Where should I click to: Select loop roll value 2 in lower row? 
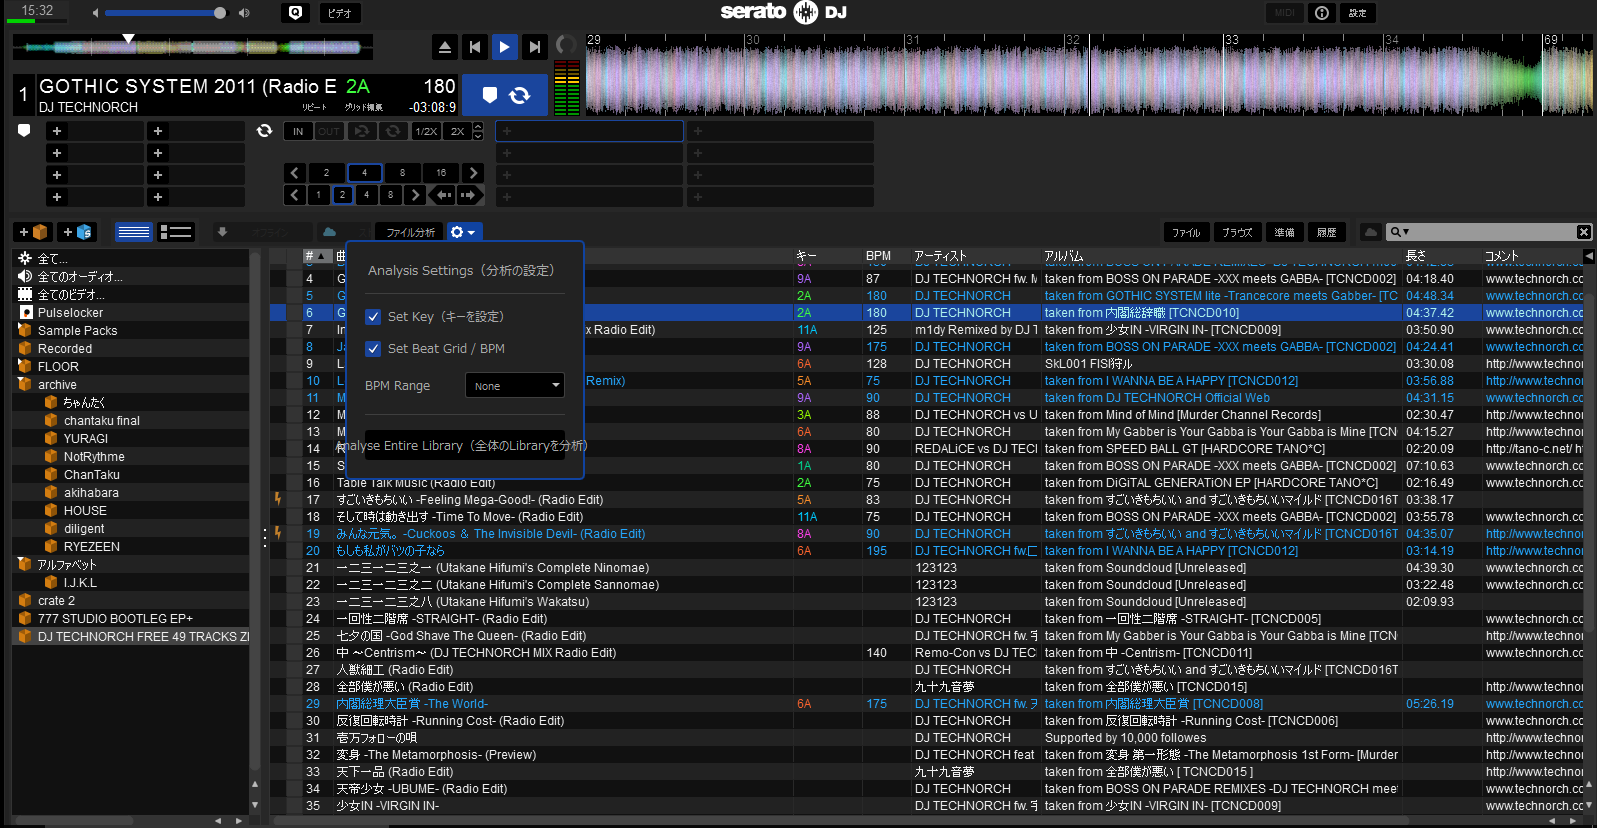[x=342, y=195]
